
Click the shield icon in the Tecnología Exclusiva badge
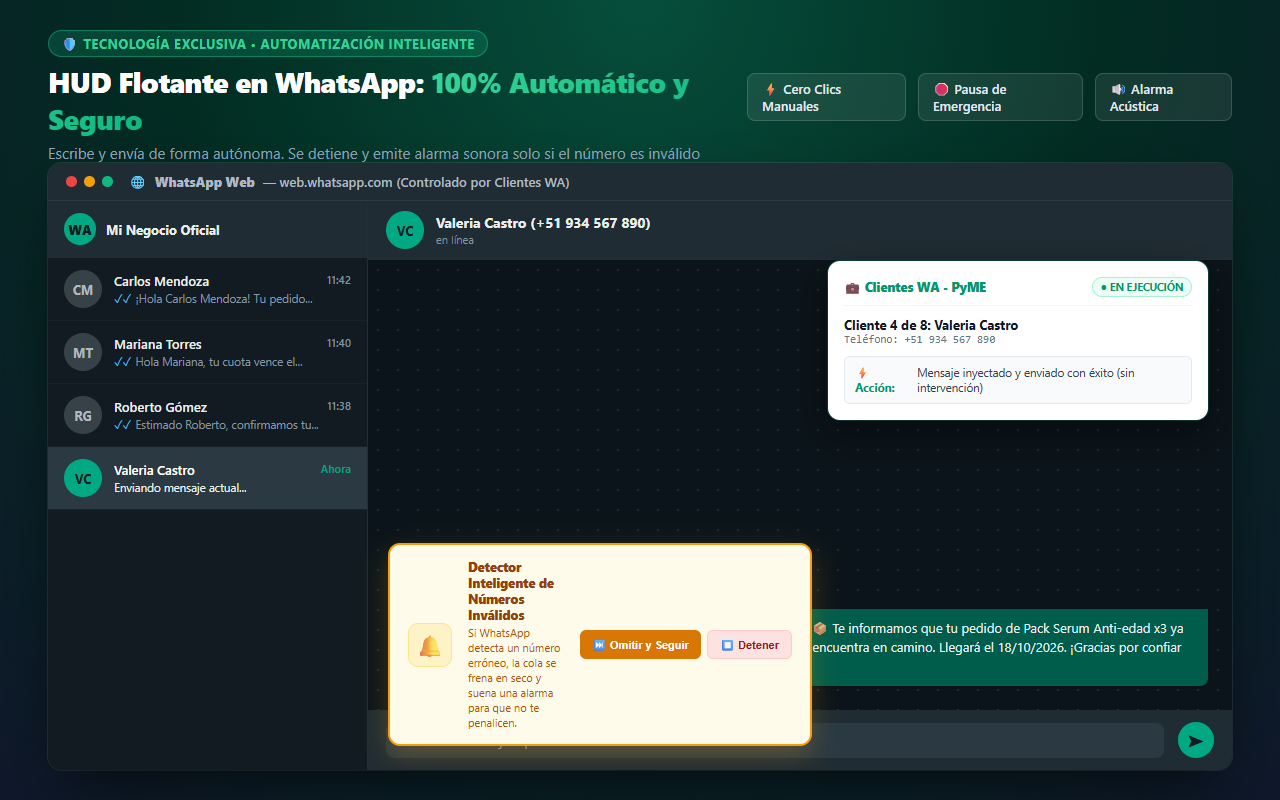click(x=69, y=44)
